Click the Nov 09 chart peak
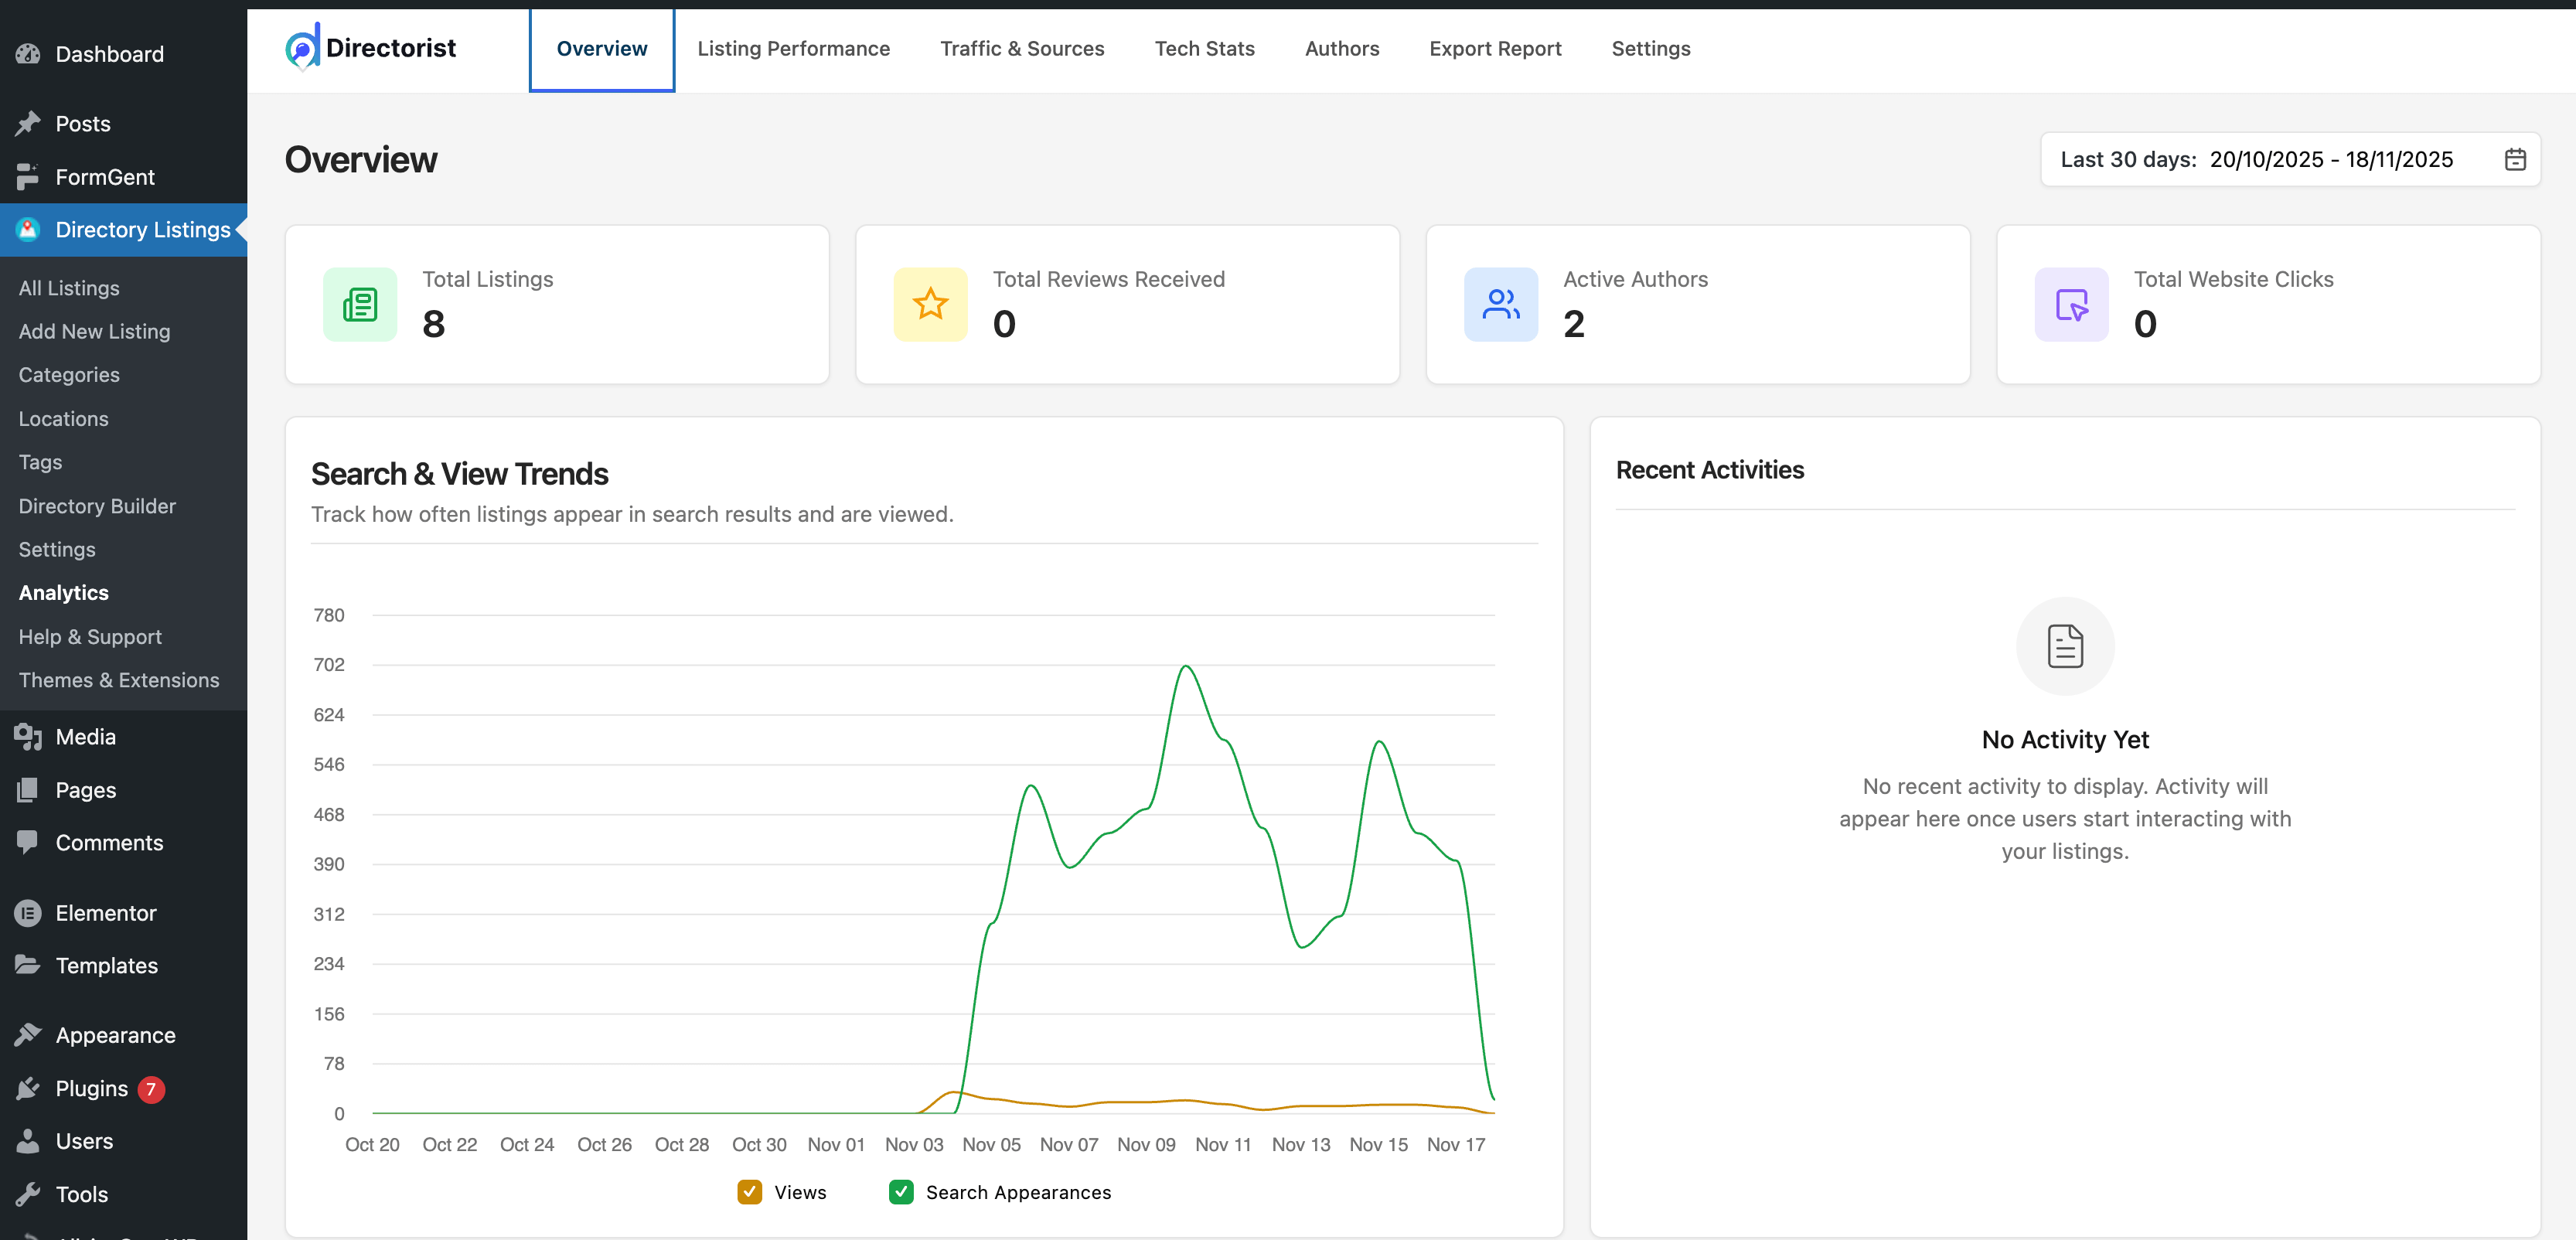 pos(1186,667)
